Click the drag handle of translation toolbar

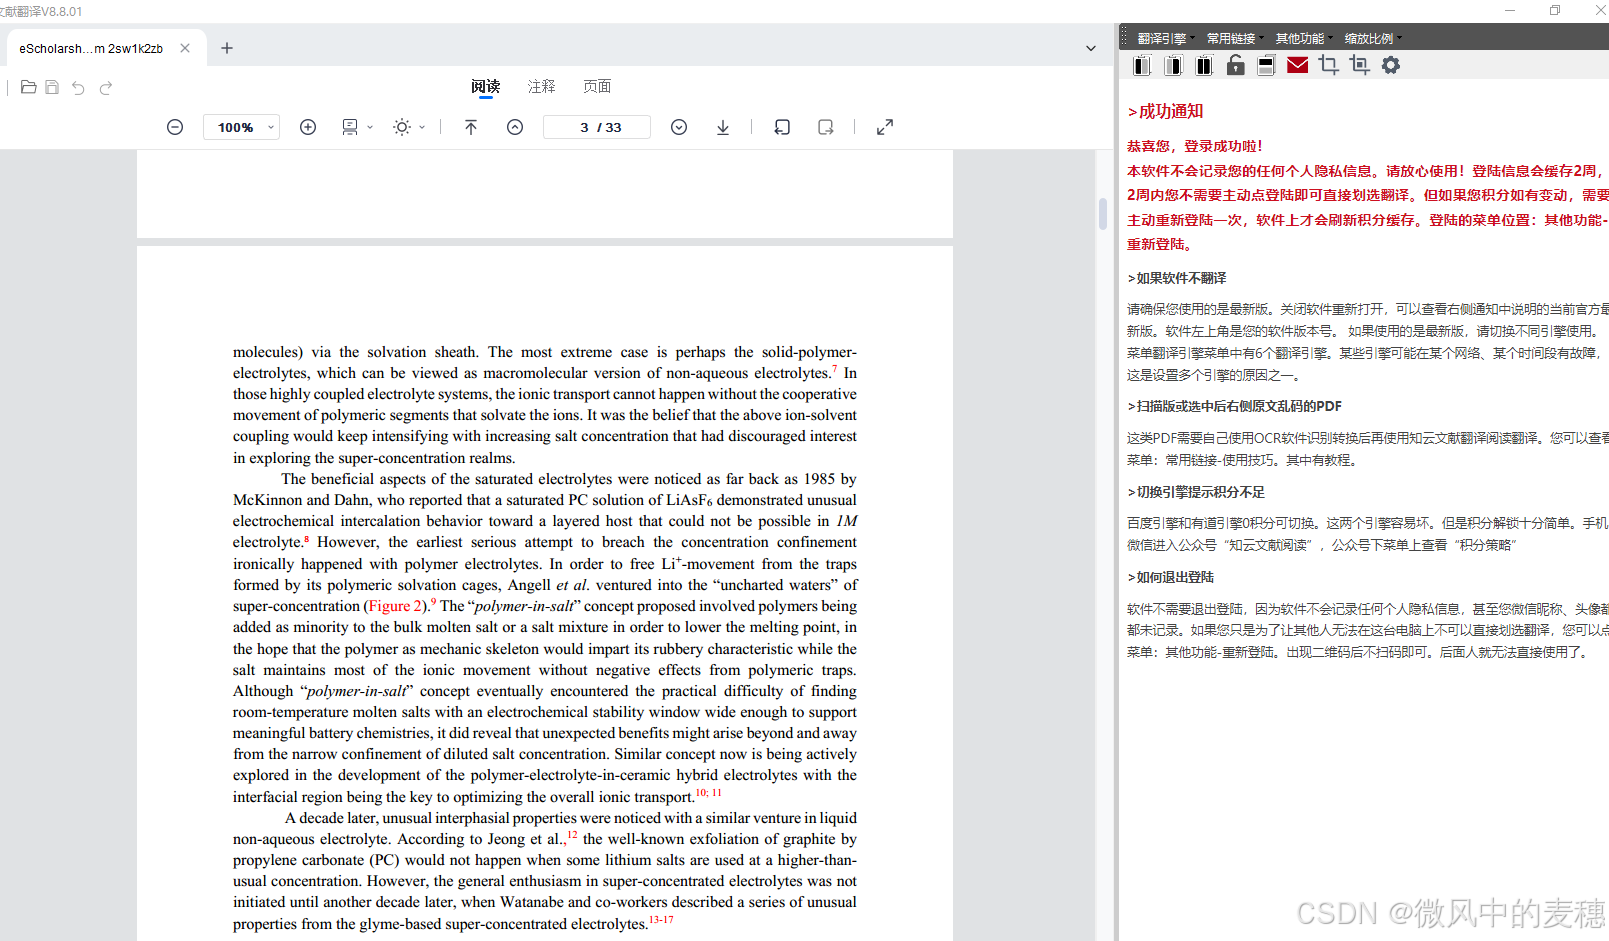pyautogui.click(x=1124, y=37)
